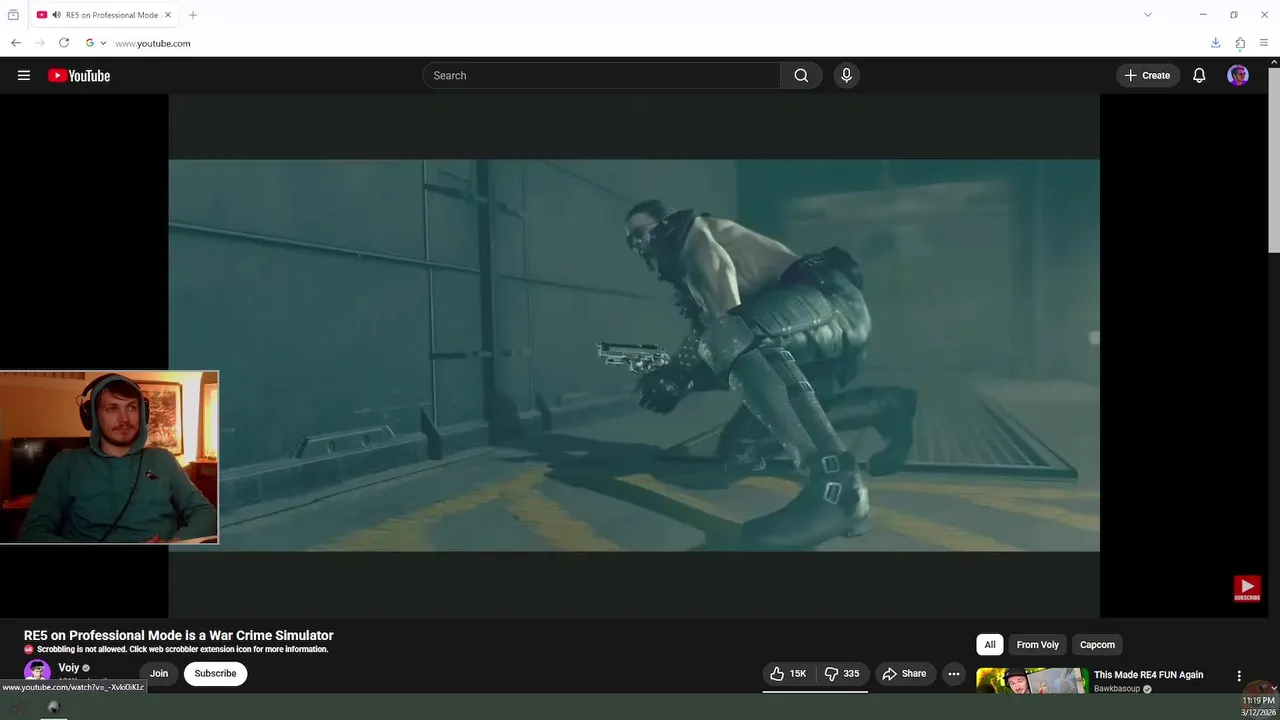Screen dimensions: 1280x720
Task: Select the From Voiy filter chip
Action: point(1037,645)
